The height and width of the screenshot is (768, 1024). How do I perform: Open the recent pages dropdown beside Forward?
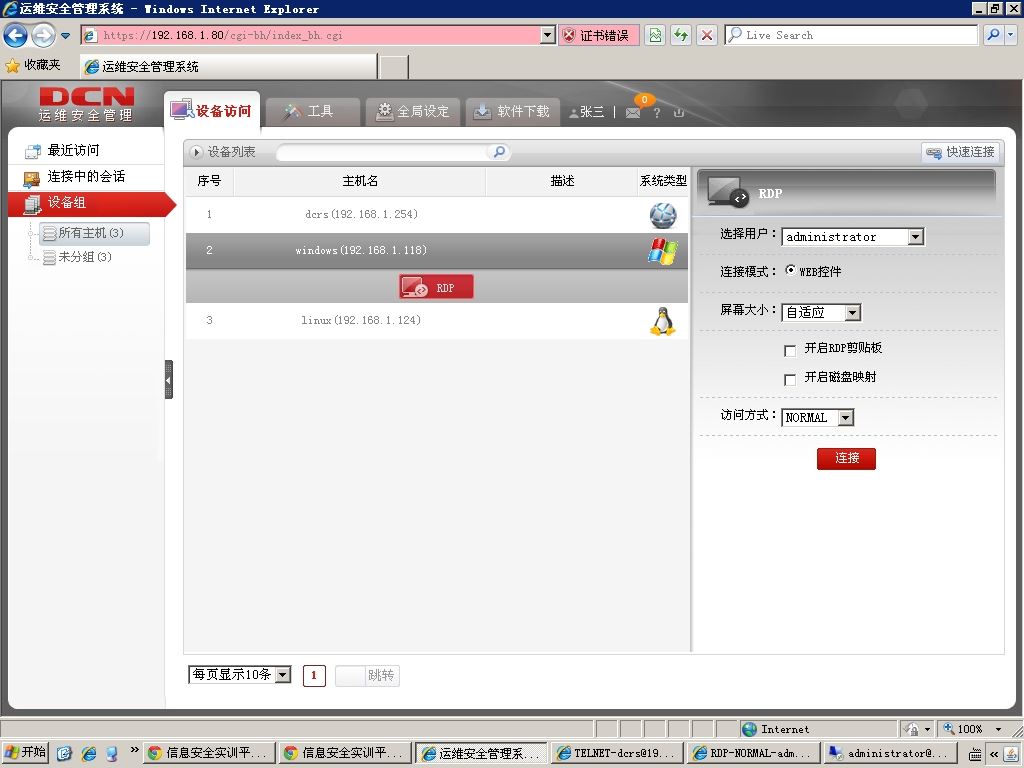[65, 35]
